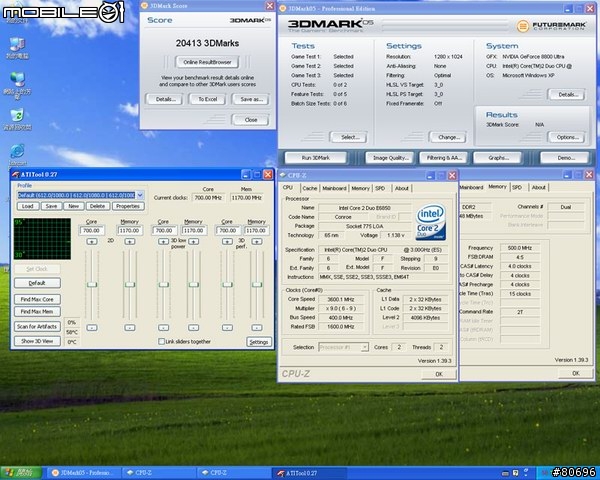600x480 pixels.
Task: Open the Recycle Bin desktop icon
Action: coord(17,119)
